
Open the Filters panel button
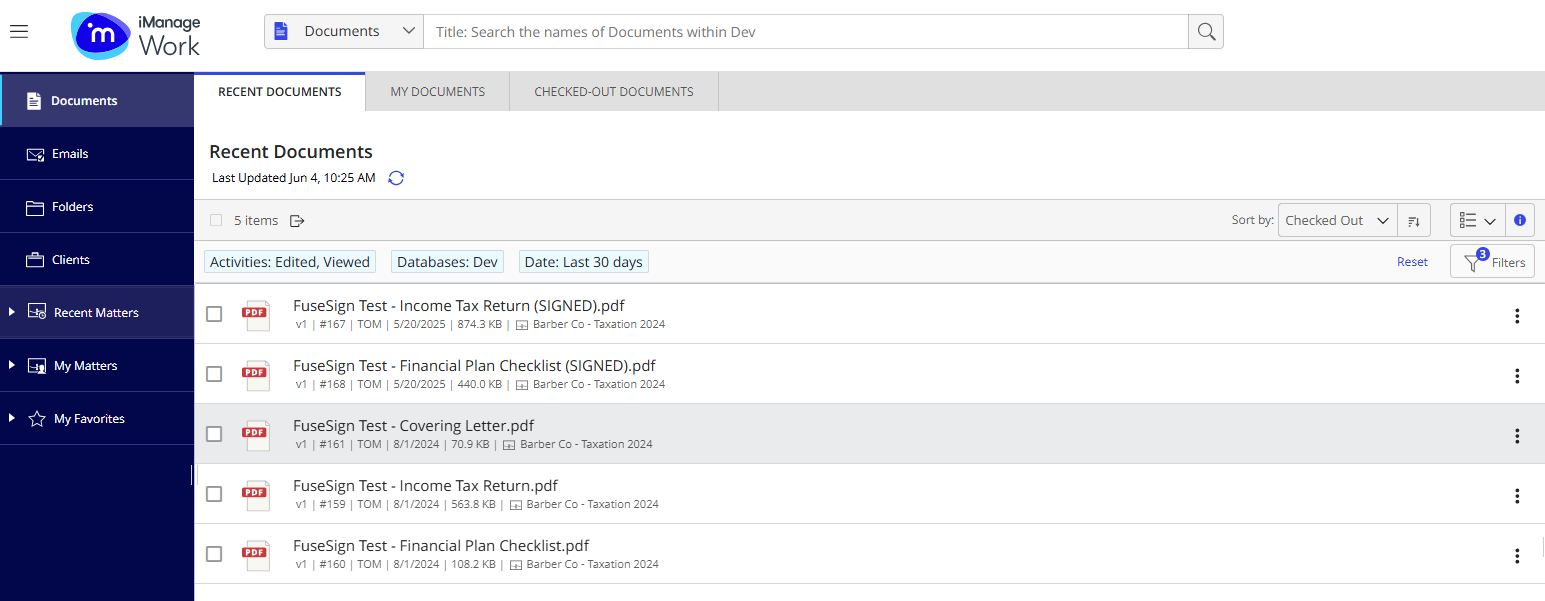[1492, 262]
